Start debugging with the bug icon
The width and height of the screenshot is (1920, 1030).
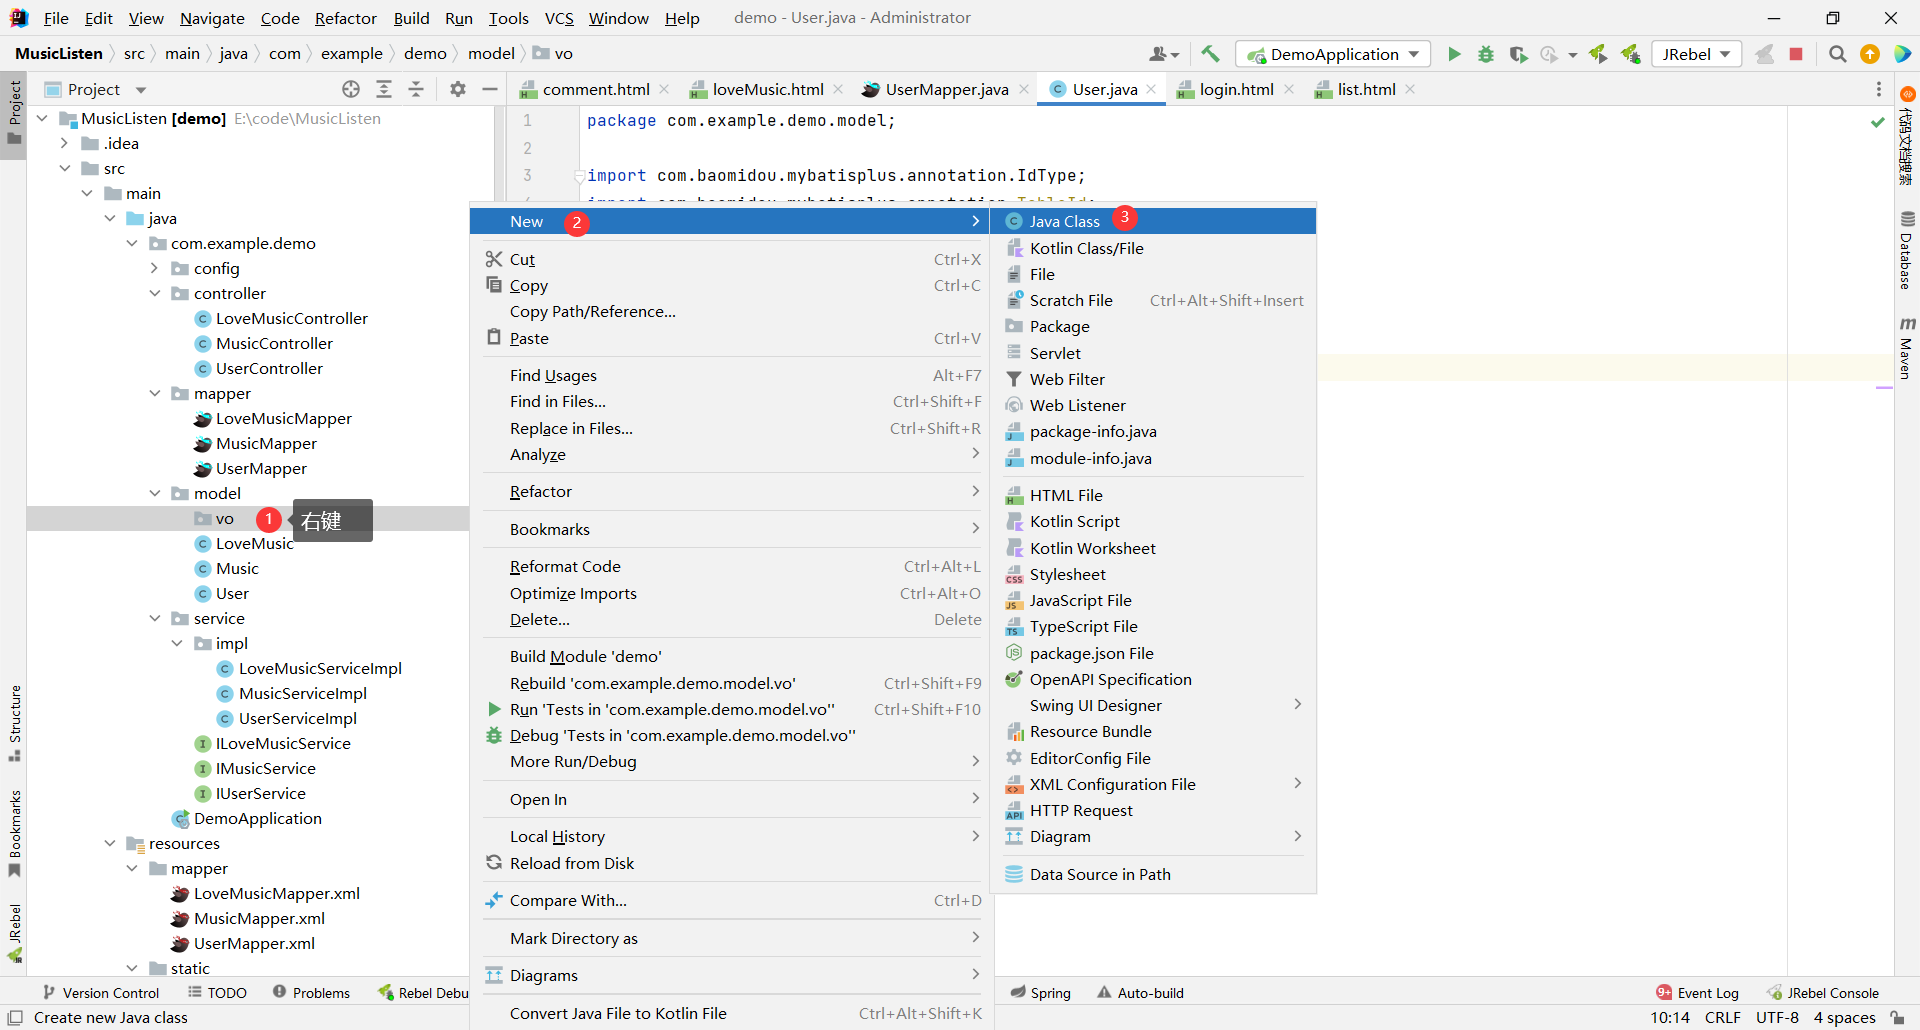coord(1486,54)
